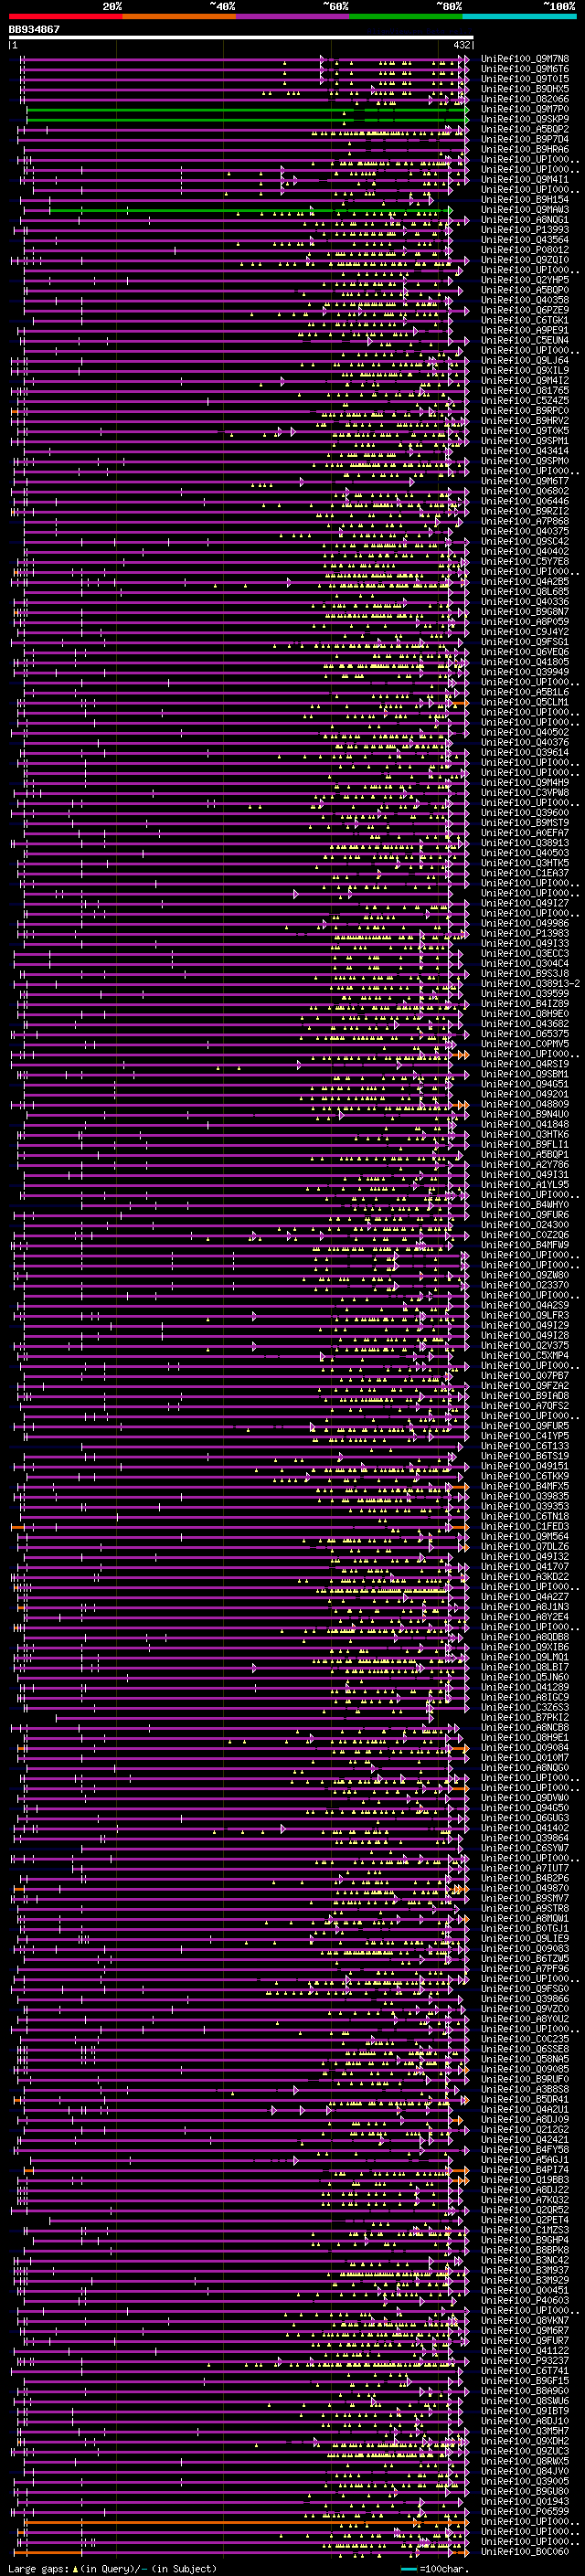Image resolution: width=585 pixels, height=2576 pixels.
Task: Select UniRef100_B5DR41 label
Action: pyautogui.click(x=525, y=2100)
